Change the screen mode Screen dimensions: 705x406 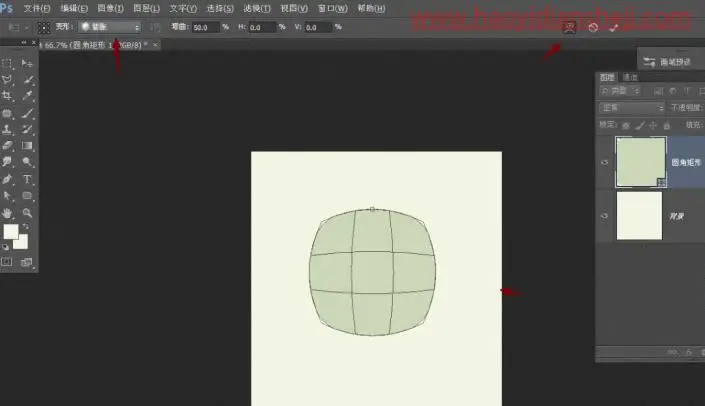point(27,262)
